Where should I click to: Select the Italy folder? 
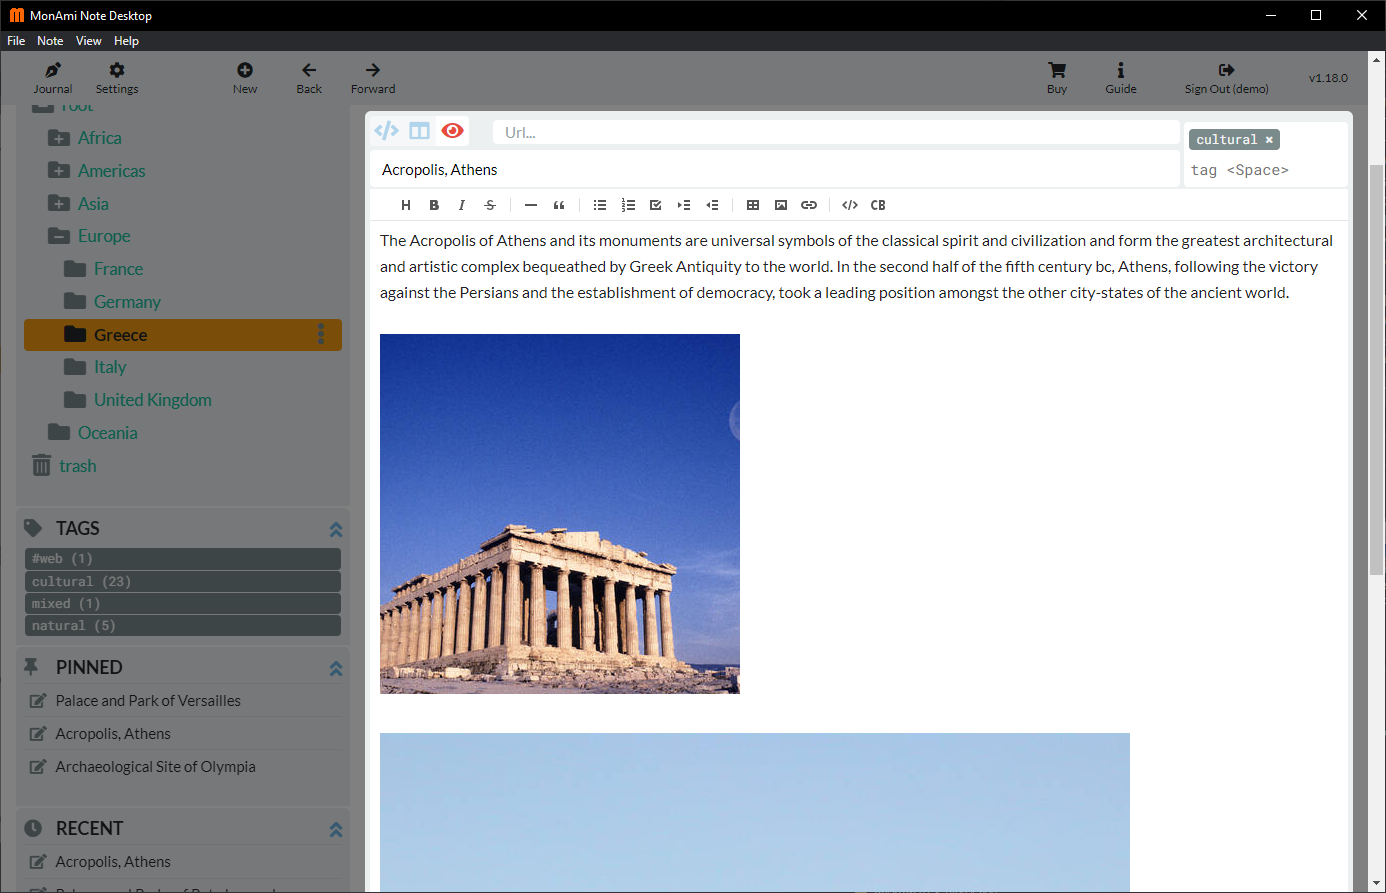[x=110, y=367]
